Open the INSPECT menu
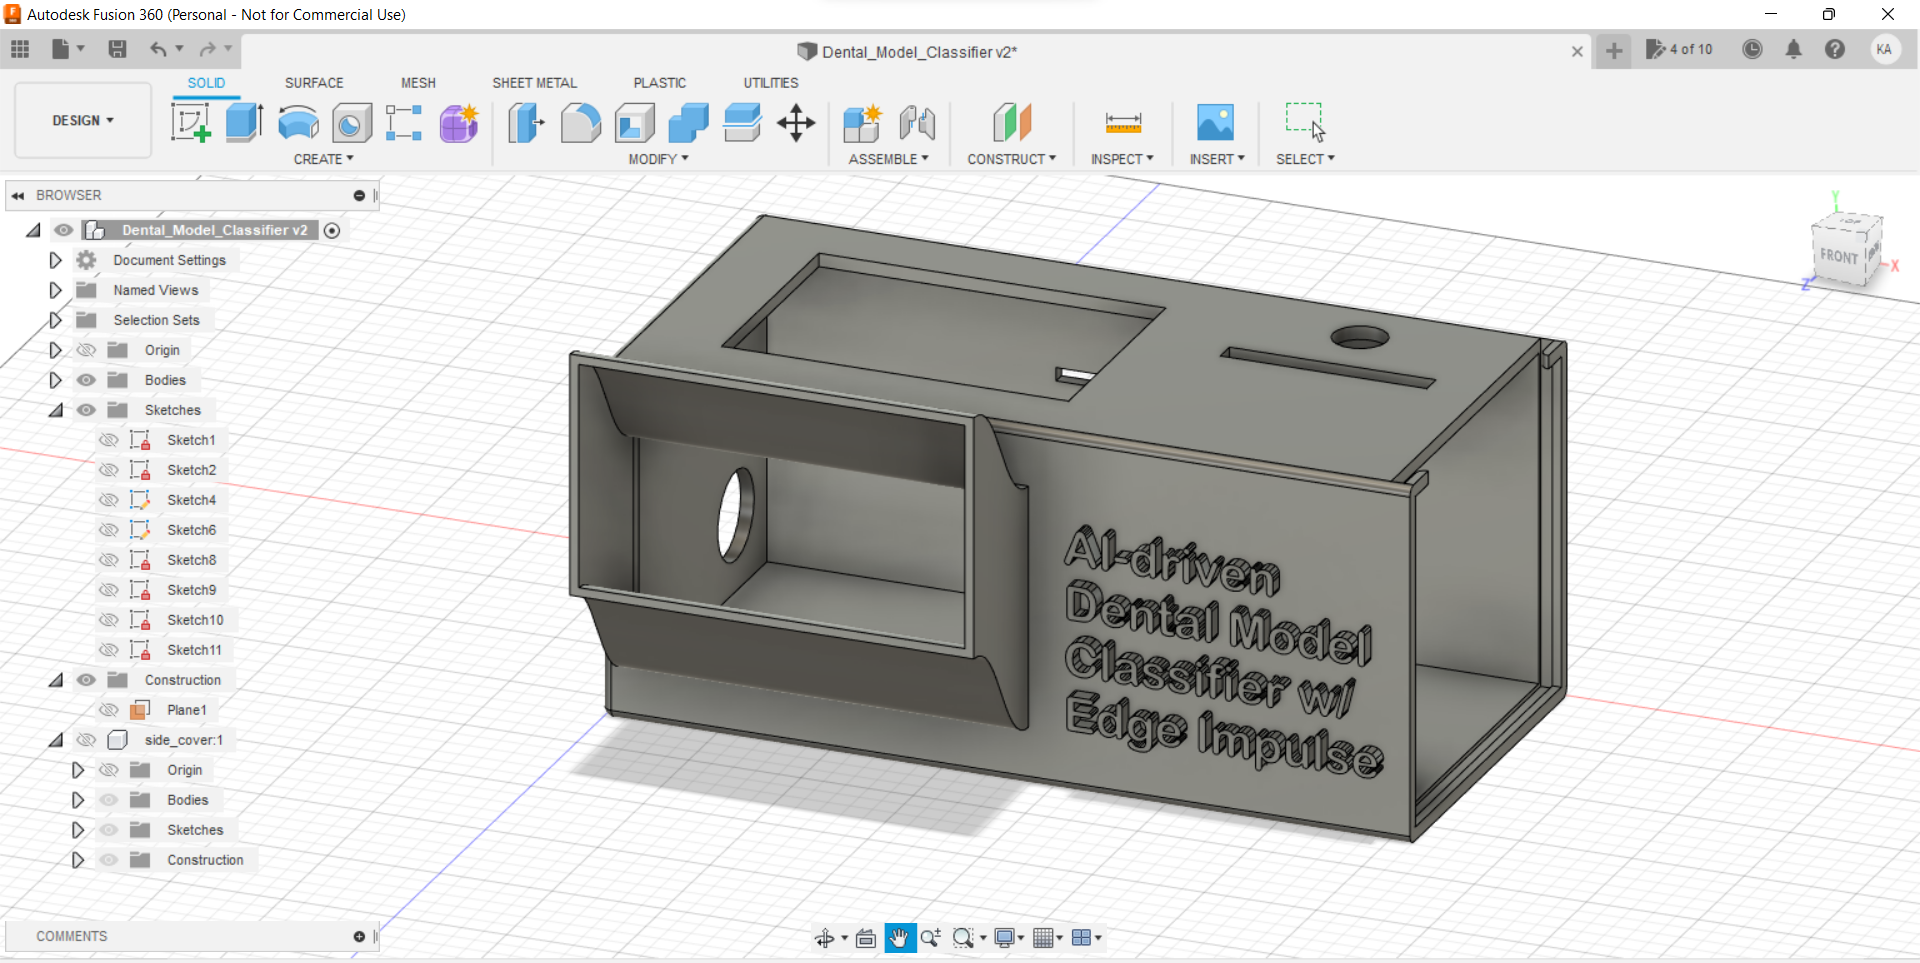 tap(1122, 159)
